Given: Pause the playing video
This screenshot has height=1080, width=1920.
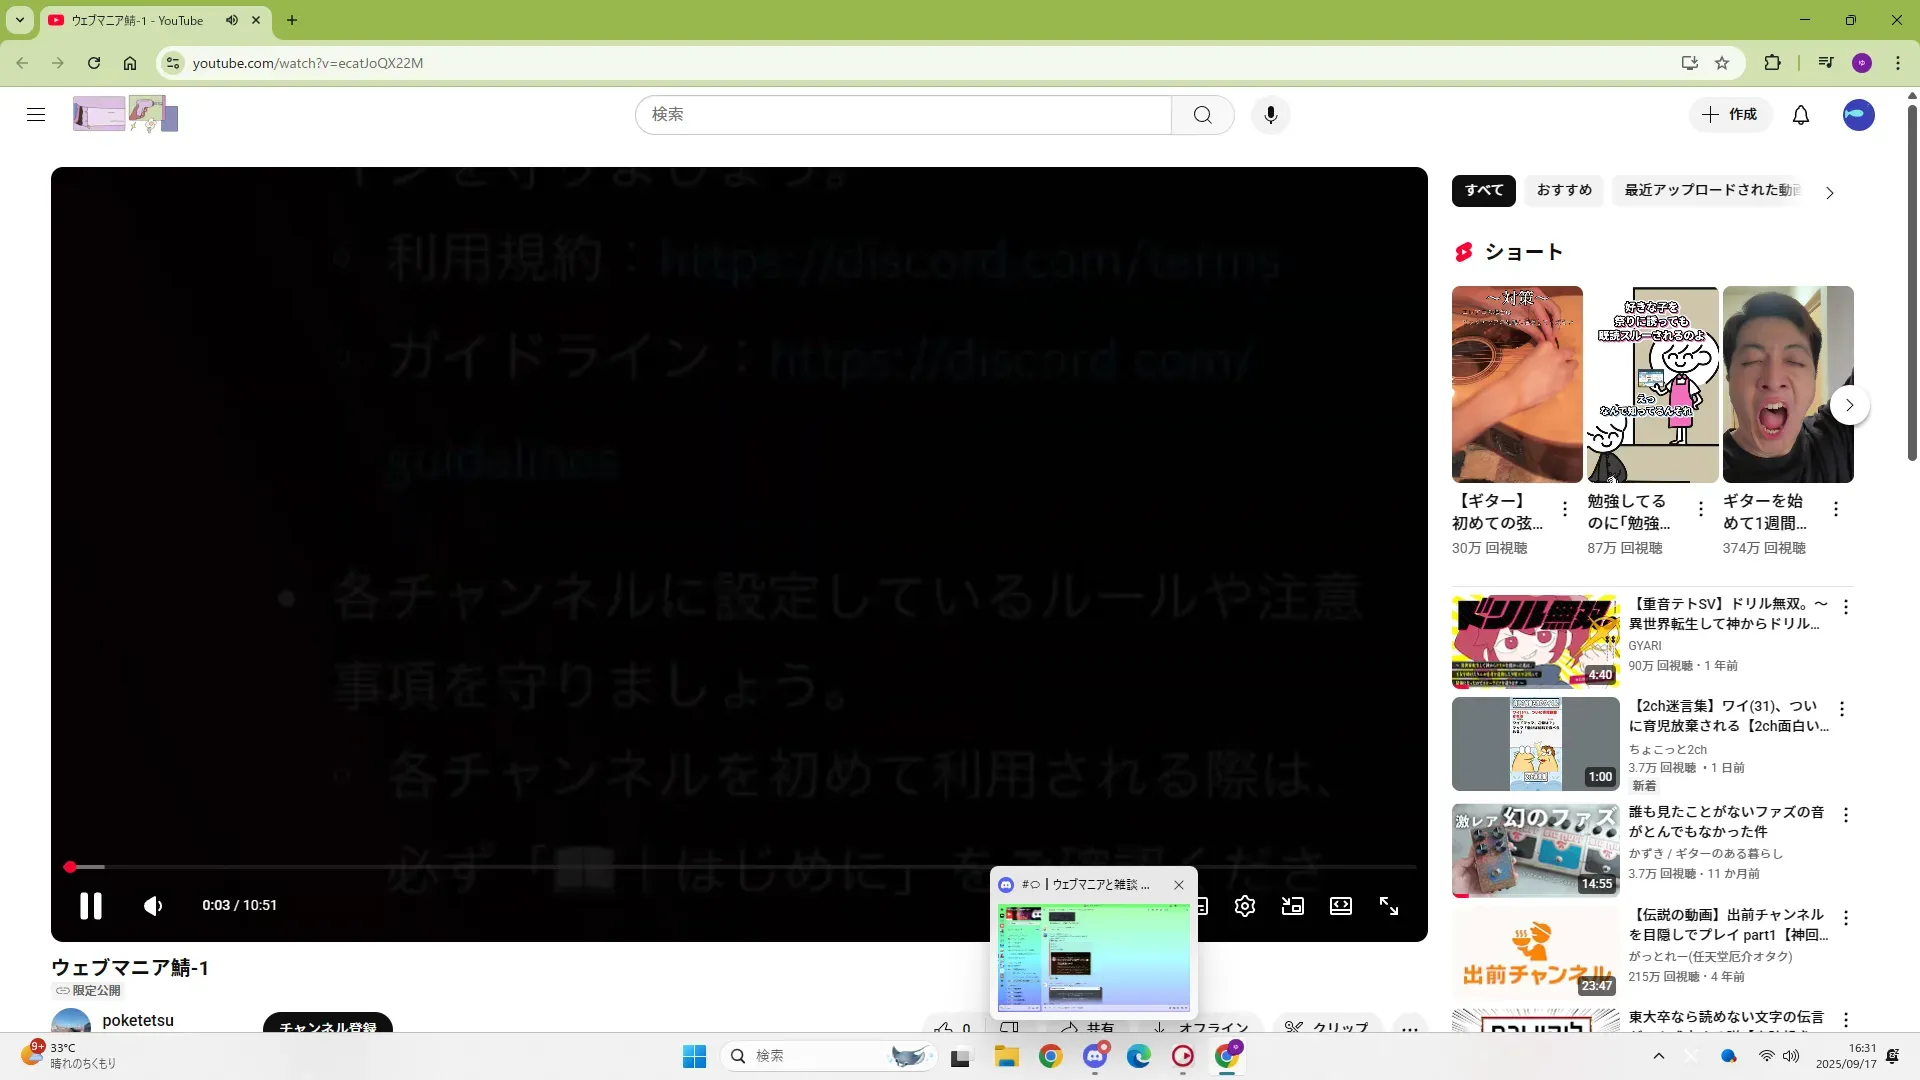Looking at the screenshot, I should (x=91, y=906).
